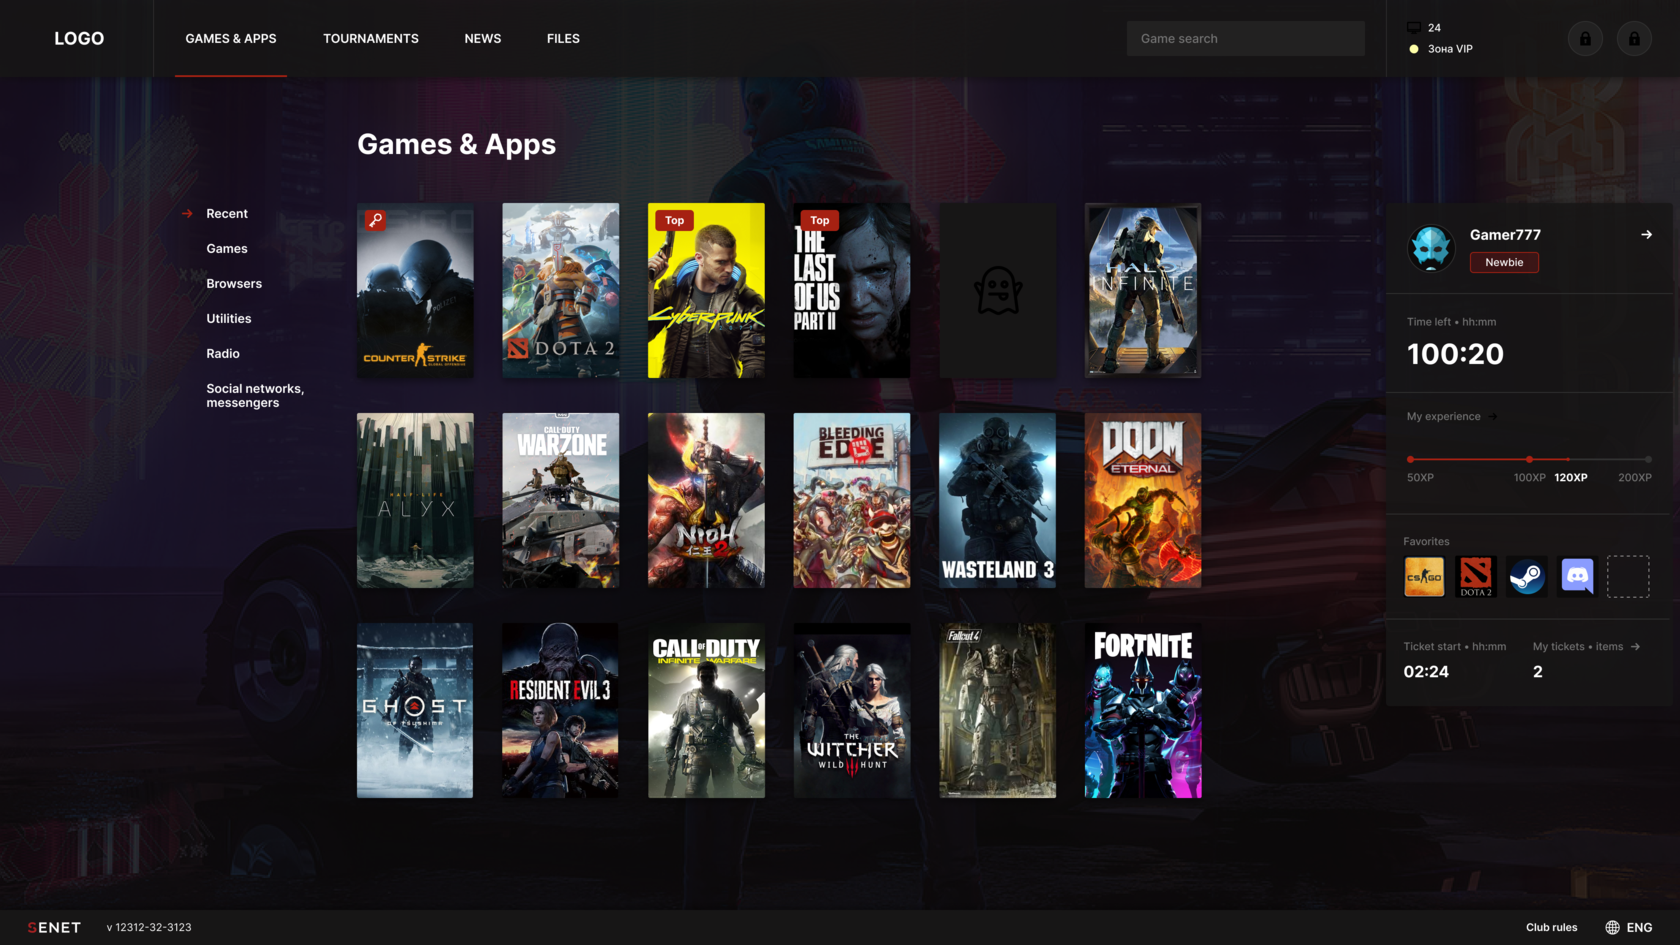Click the first lock icon in the header
This screenshot has height=945, width=1680.
(x=1585, y=39)
